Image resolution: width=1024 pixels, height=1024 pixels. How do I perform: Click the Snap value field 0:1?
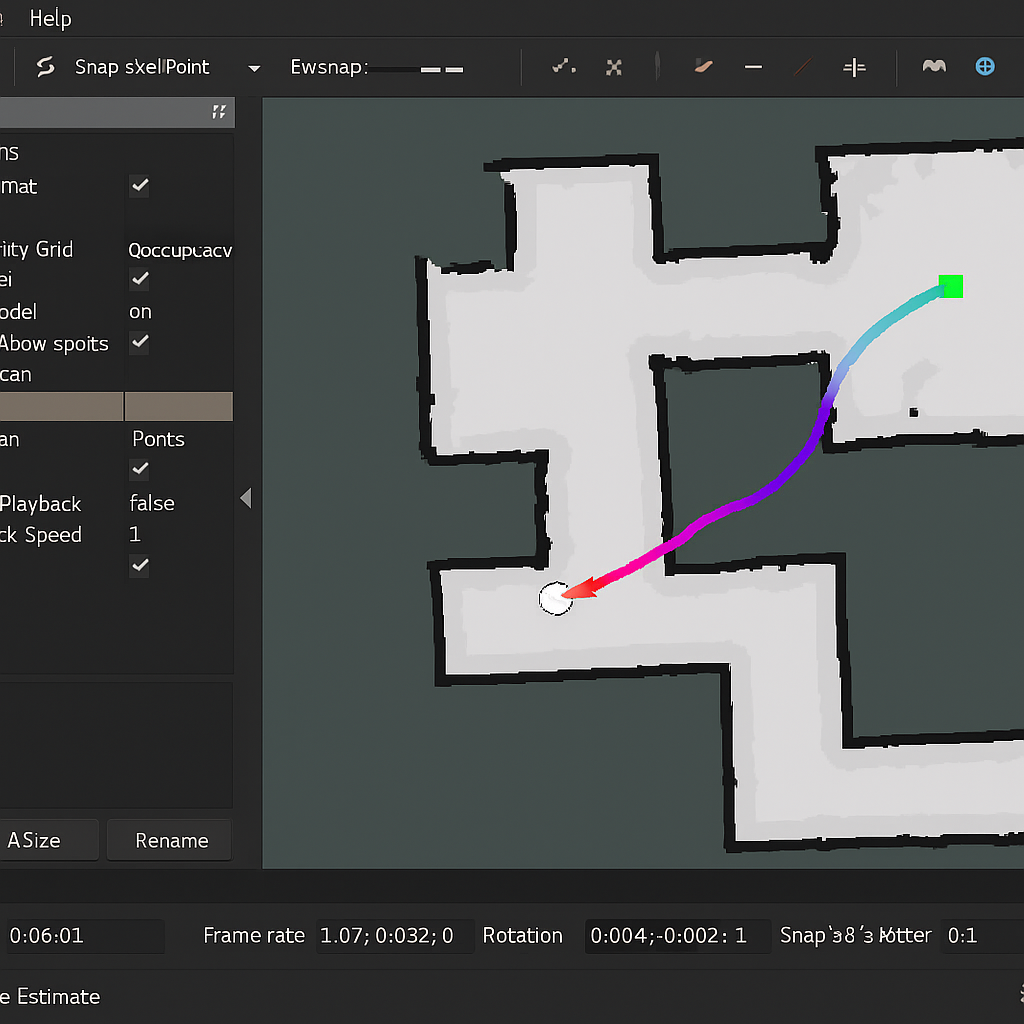click(982, 936)
